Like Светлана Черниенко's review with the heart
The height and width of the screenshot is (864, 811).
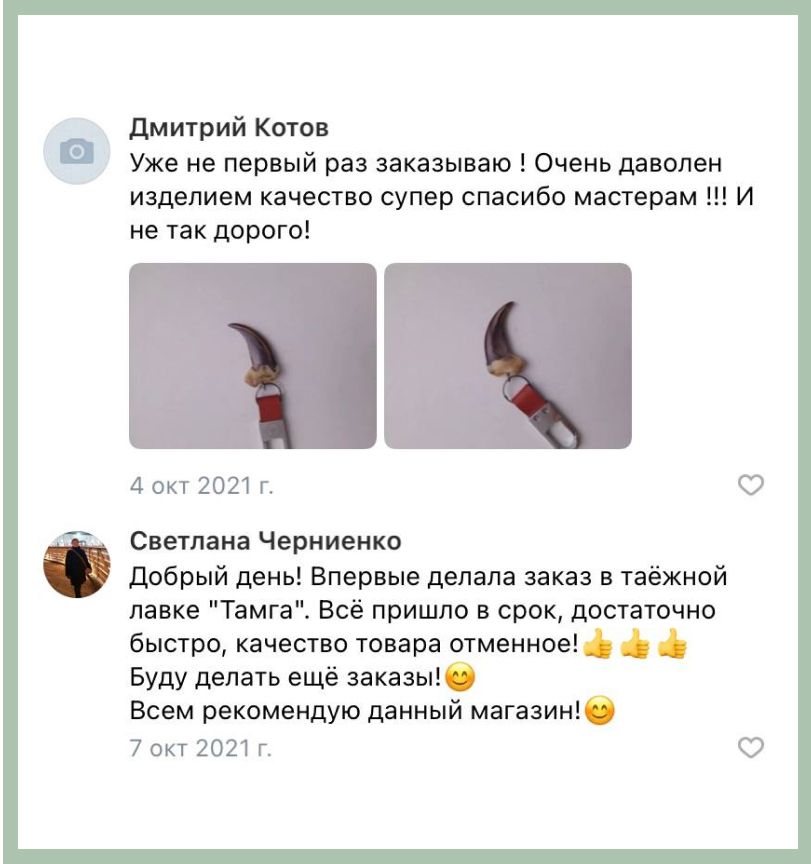point(750,747)
